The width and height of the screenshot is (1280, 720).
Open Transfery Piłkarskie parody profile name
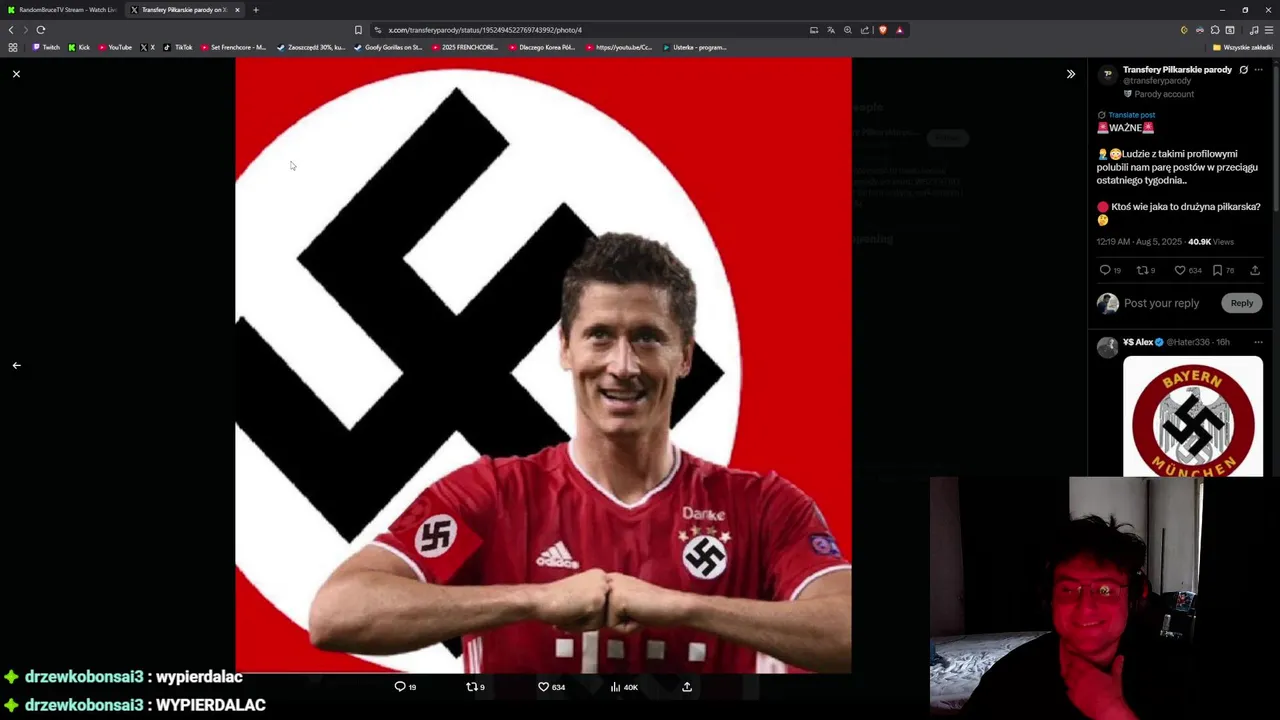click(1177, 70)
